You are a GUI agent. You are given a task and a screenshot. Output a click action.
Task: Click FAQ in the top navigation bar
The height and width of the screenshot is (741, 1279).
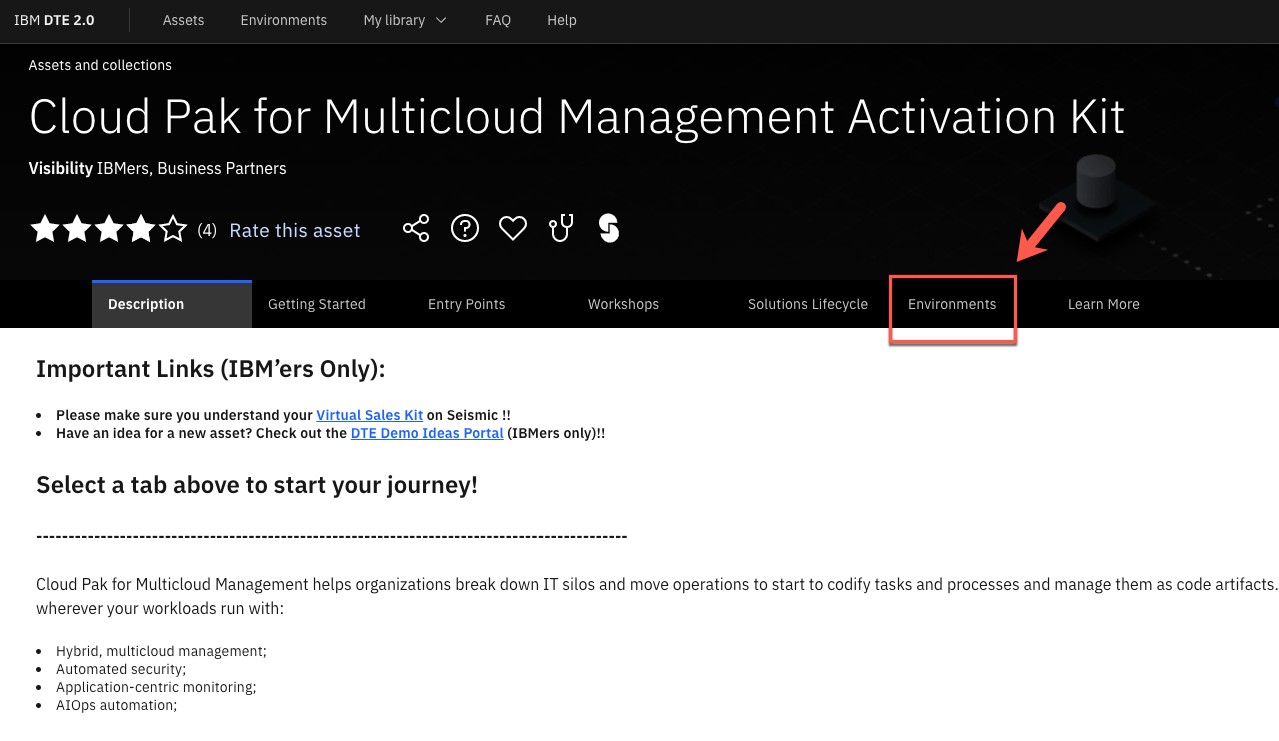point(498,20)
